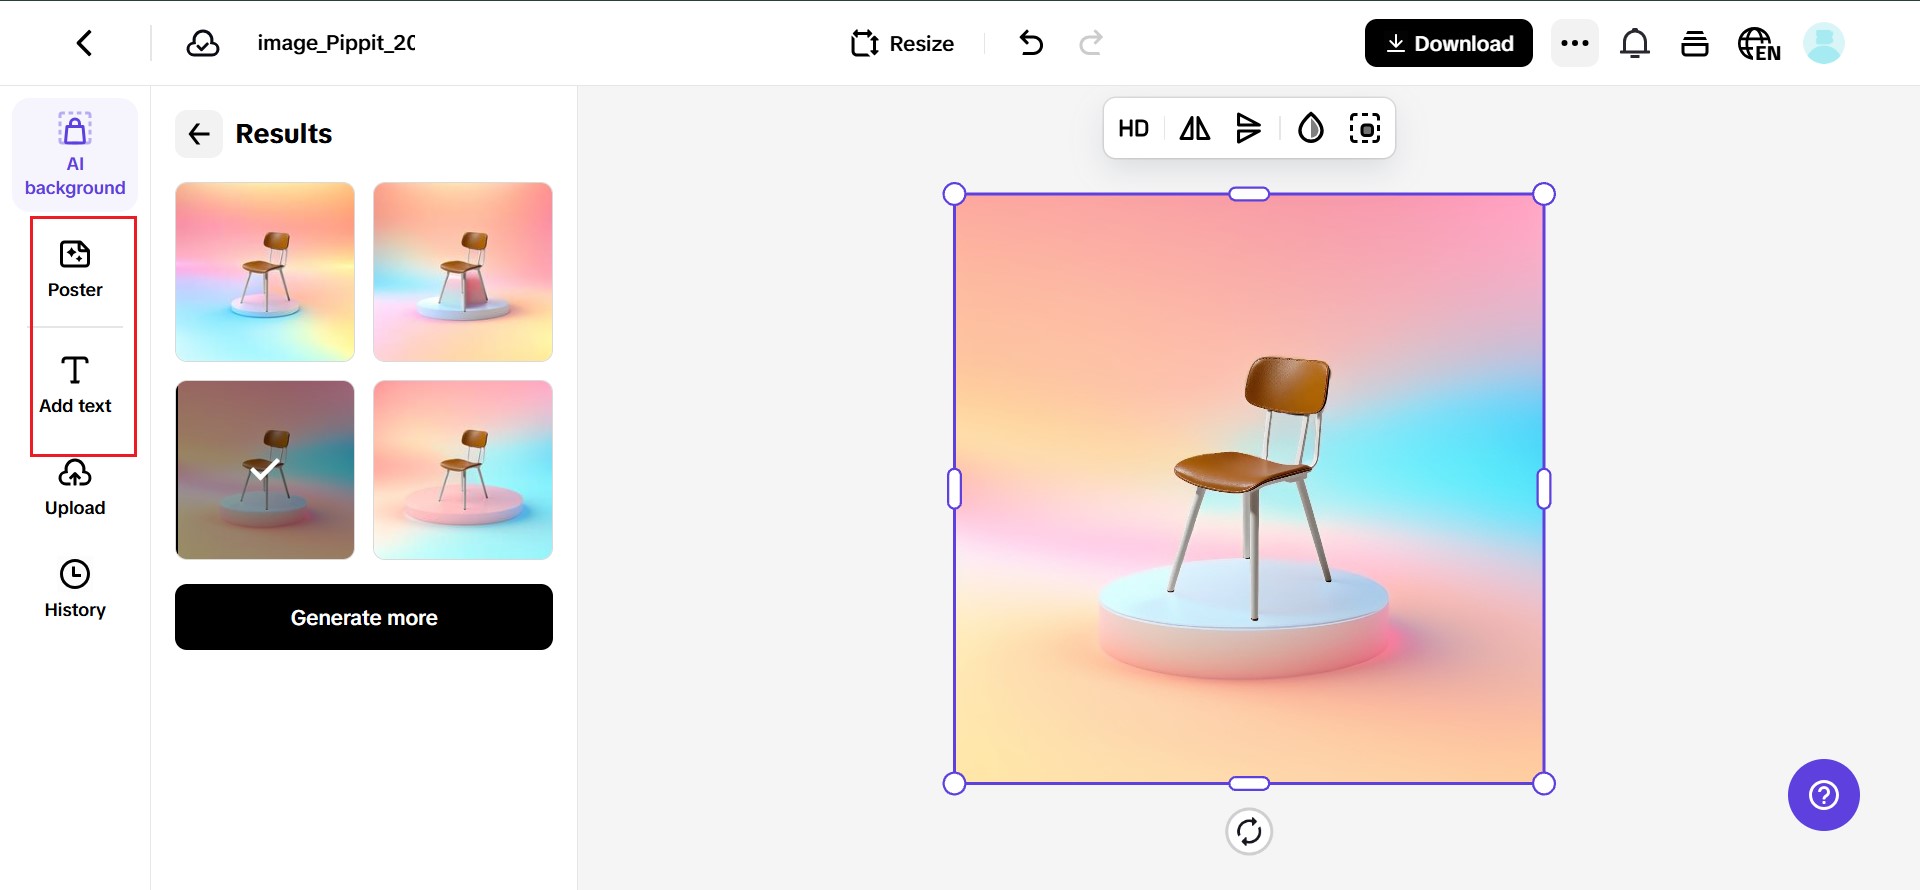Screen dimensions: 1920x890
Task: Click the chair image on the canvas
Action: pos(1249,489)
